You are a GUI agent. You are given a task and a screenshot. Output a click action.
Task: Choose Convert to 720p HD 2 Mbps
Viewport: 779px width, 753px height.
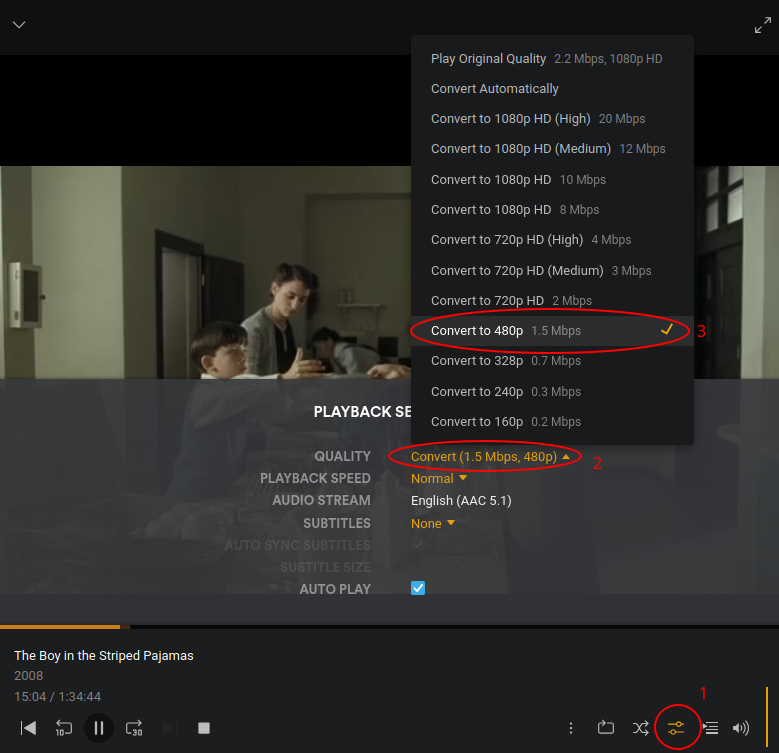coord(552,301)
